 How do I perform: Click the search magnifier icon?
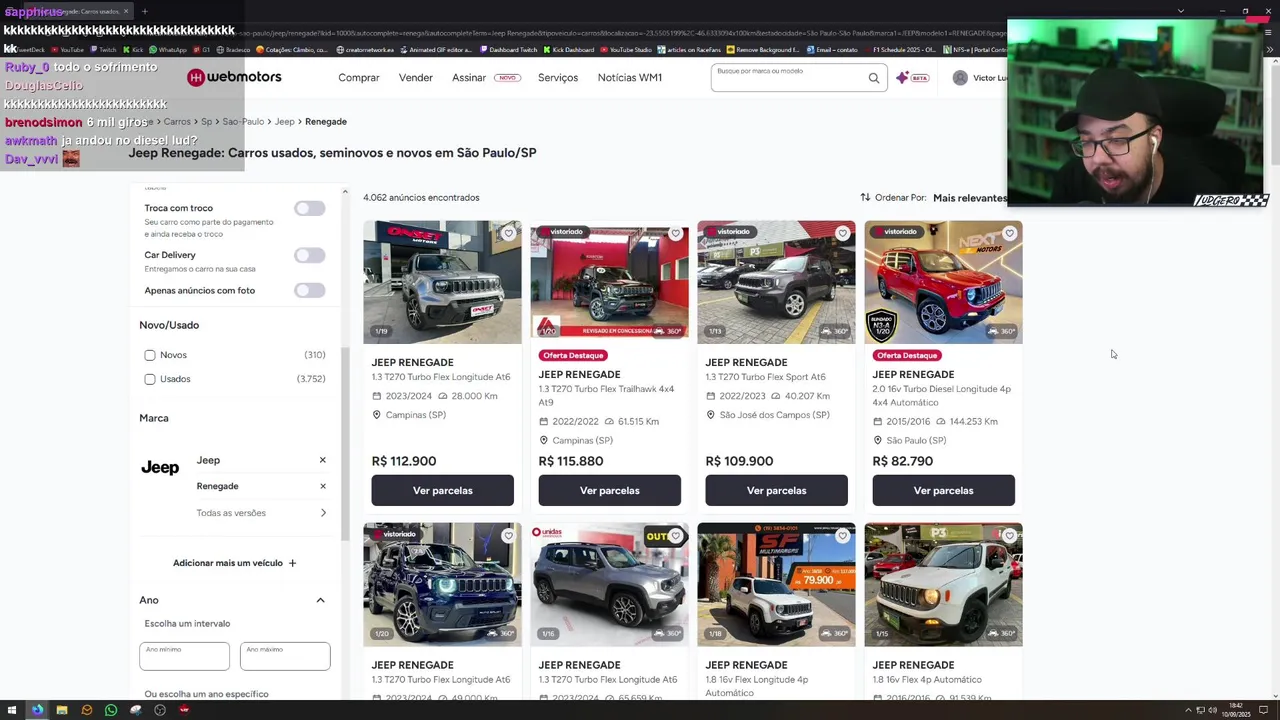[874, 78]
